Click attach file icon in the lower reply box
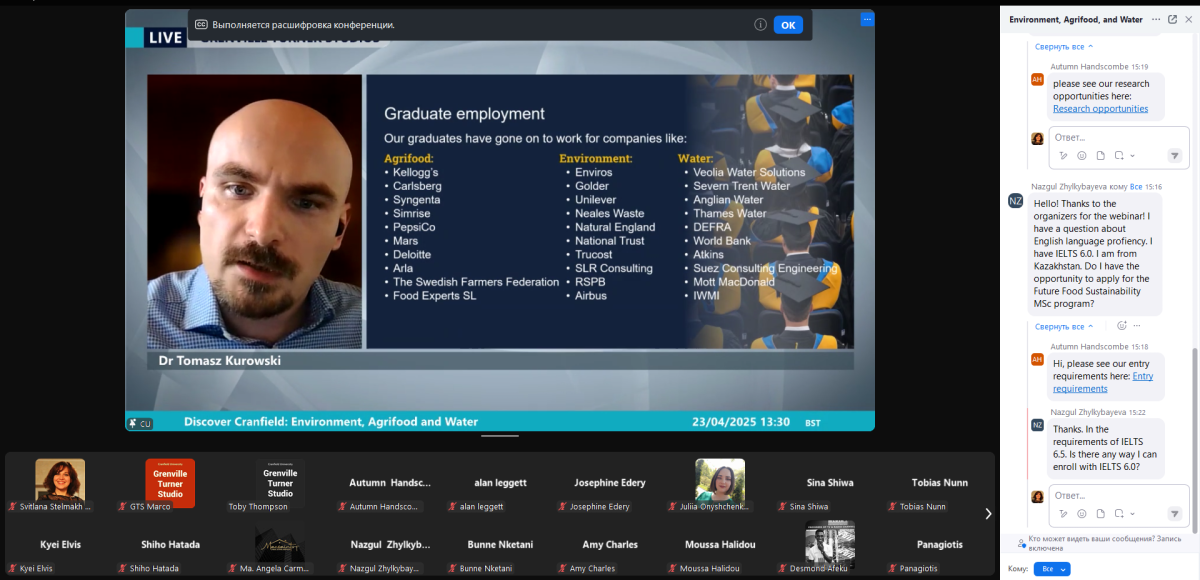 tap(1100, 514)
